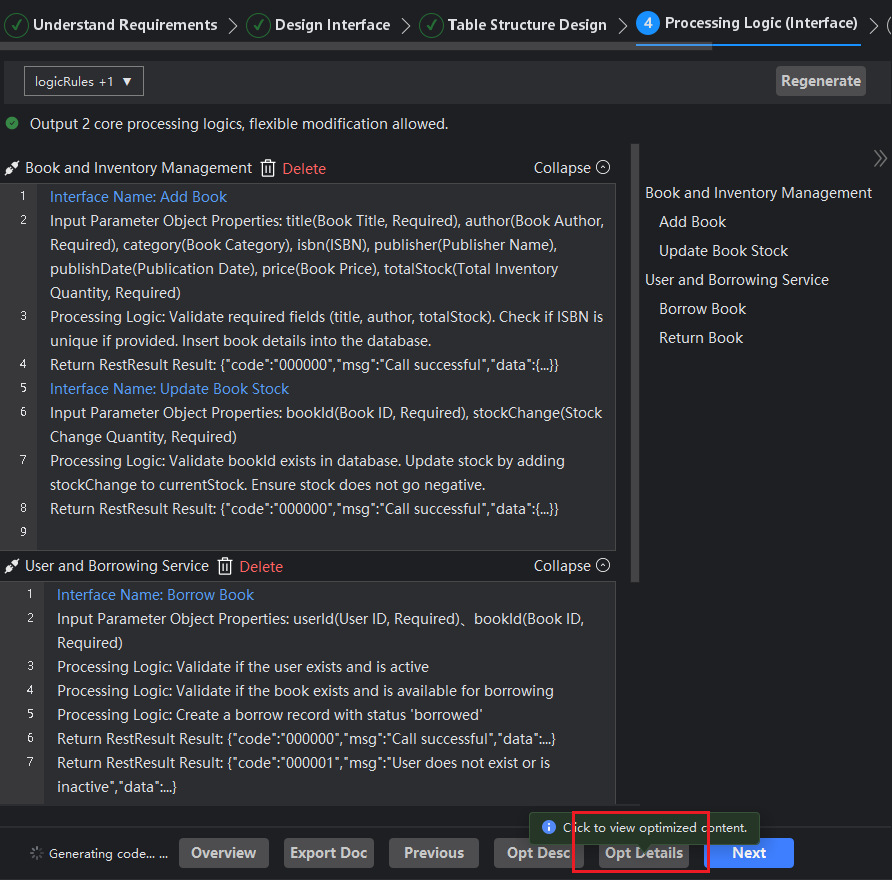The height and width of the screenshot is (880, 892).
Task: Open Opt Details
Action: tap(644, 853)
